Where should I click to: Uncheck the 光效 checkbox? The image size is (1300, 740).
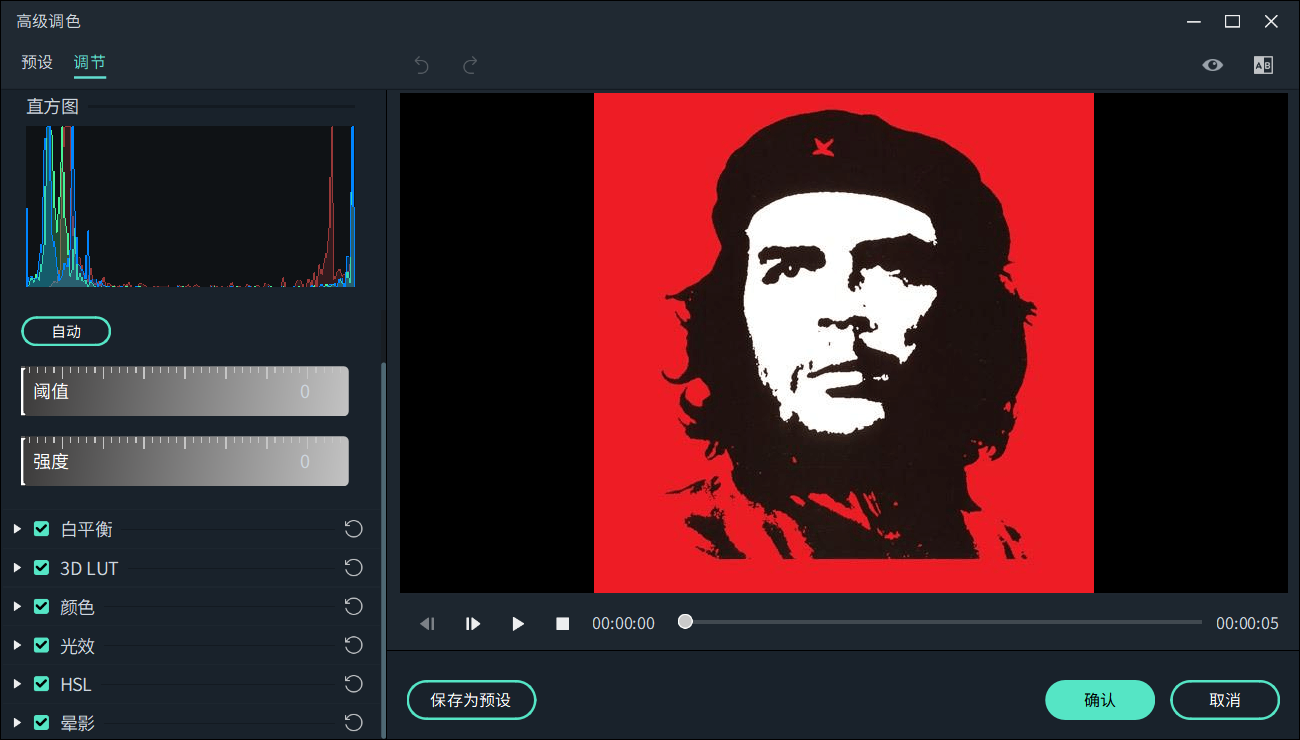(x=42, y=646)
